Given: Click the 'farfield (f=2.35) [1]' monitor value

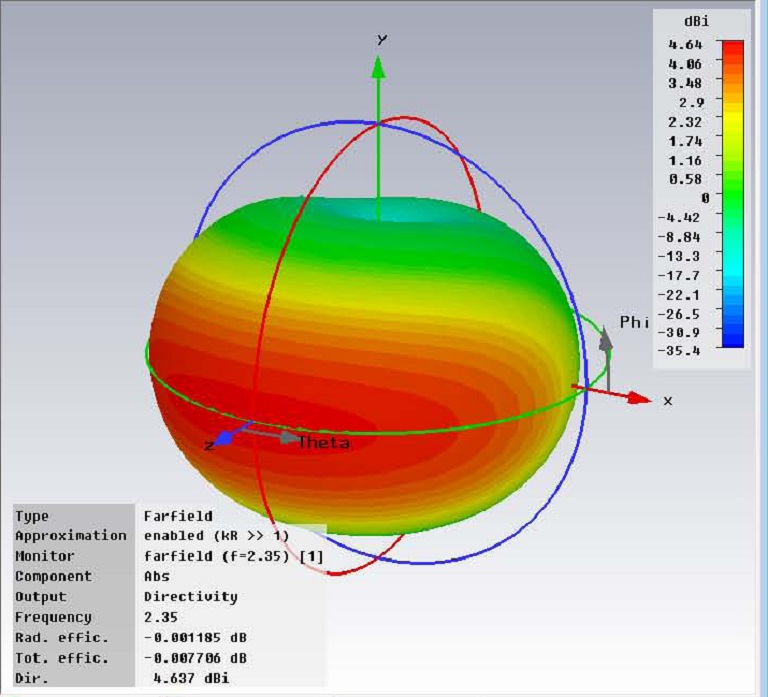Looking at the screenshot, I should coord(234,556).
